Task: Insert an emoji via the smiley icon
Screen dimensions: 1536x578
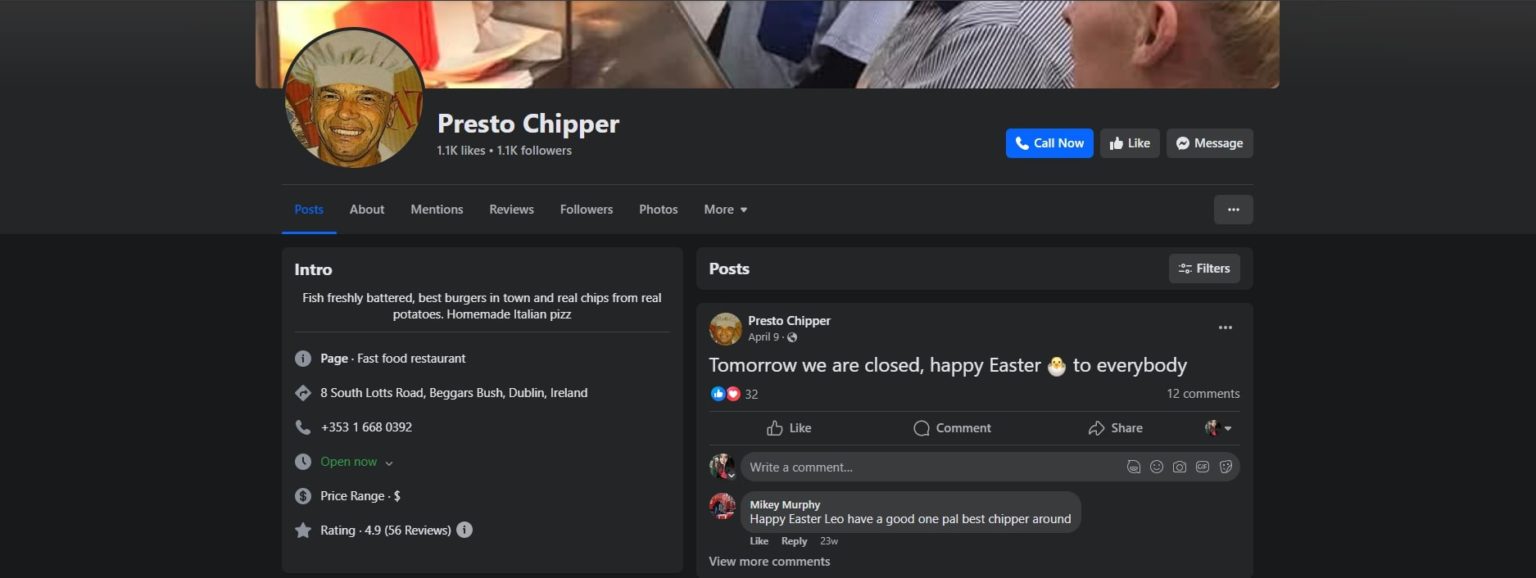Action: (1156, 467)
